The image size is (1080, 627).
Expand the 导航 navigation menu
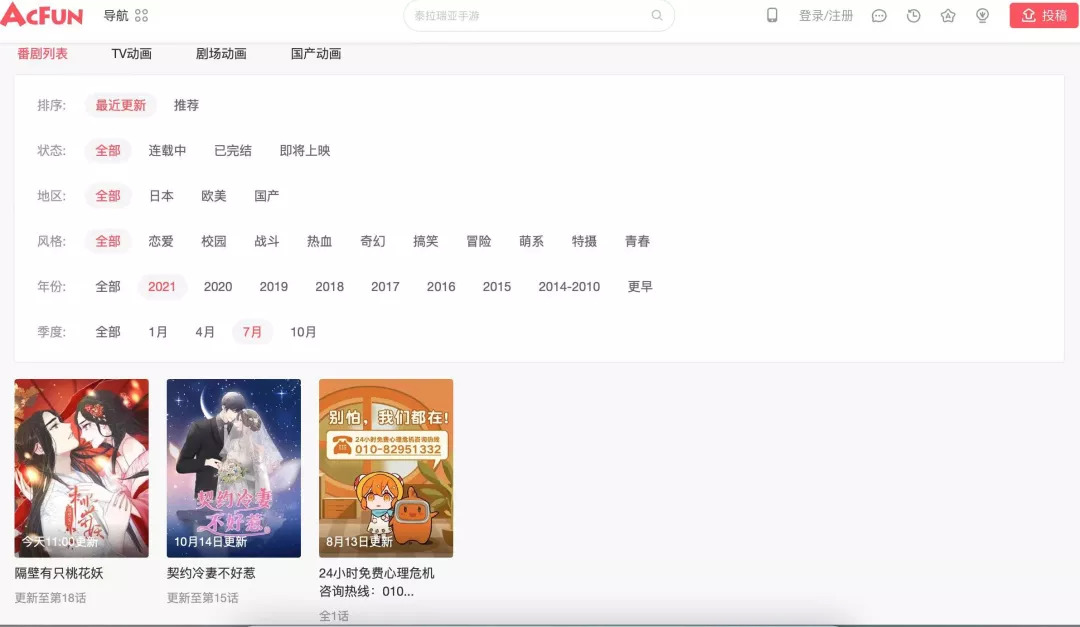coord(115,16)
